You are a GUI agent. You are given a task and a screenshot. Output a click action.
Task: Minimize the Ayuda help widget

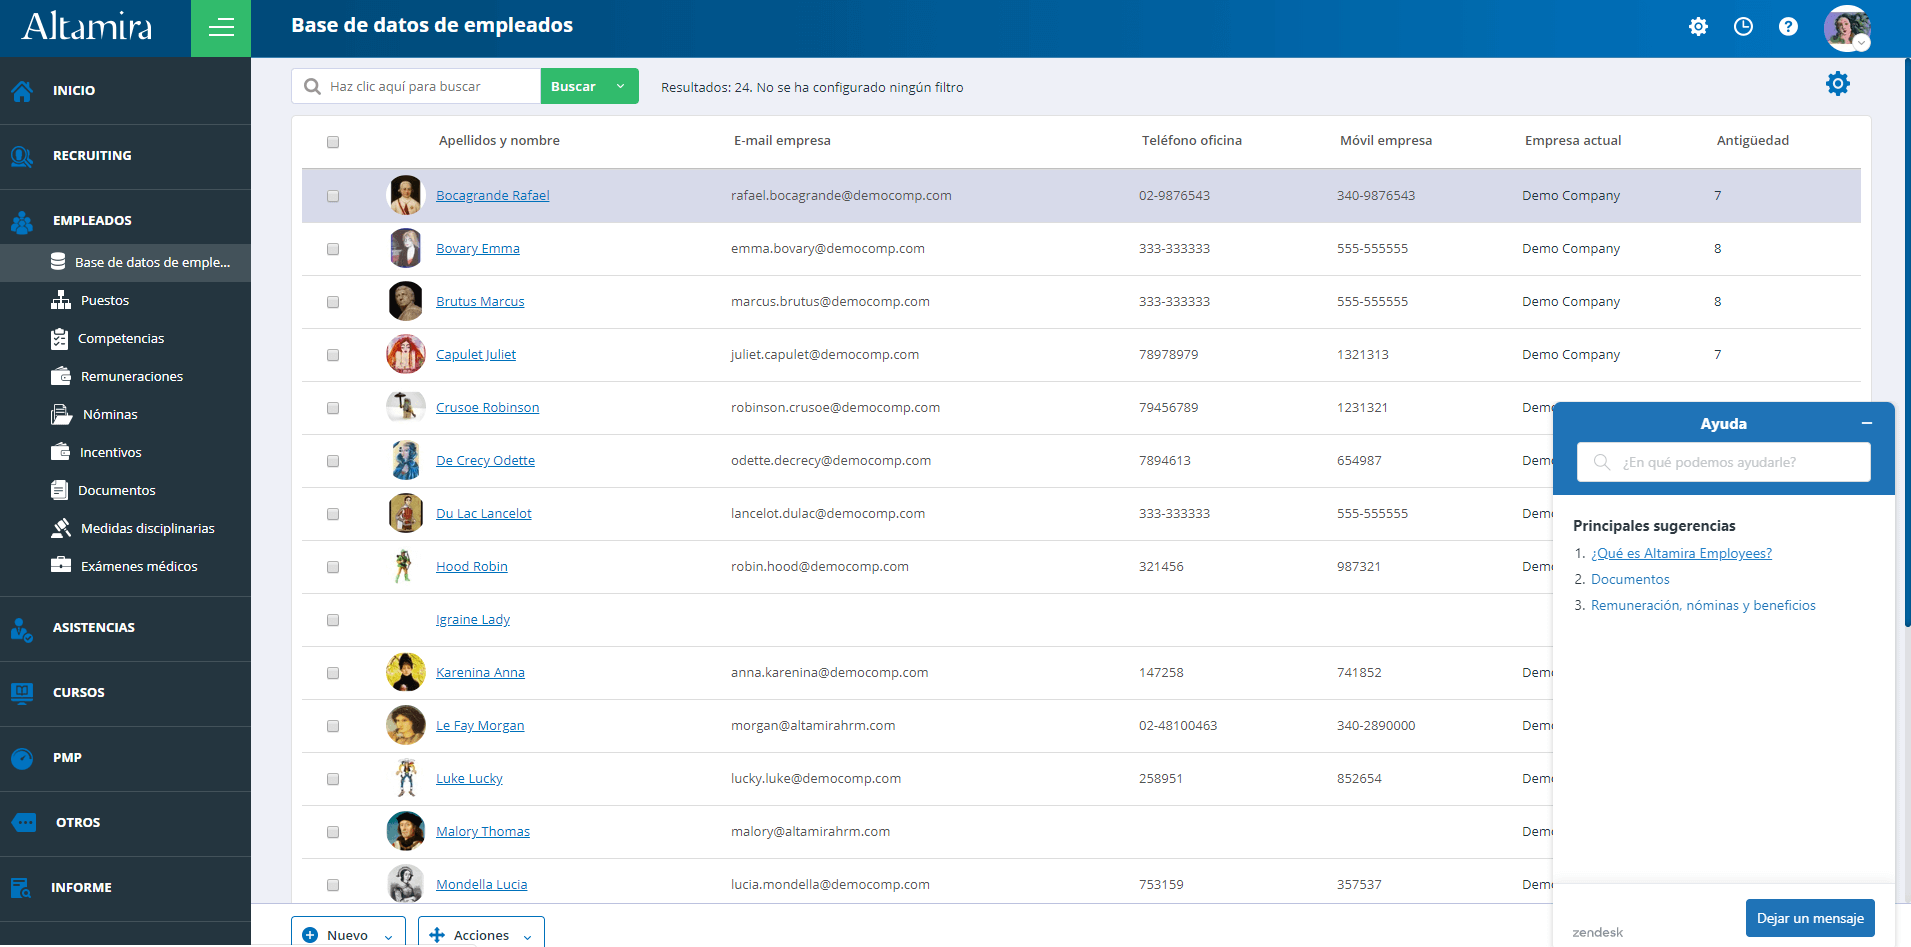click(1866, 424)
